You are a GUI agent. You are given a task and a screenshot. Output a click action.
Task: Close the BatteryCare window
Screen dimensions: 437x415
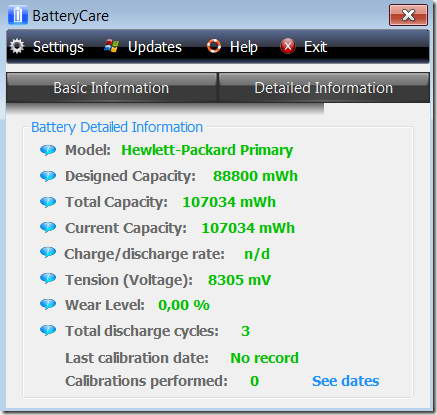point(408,15)
